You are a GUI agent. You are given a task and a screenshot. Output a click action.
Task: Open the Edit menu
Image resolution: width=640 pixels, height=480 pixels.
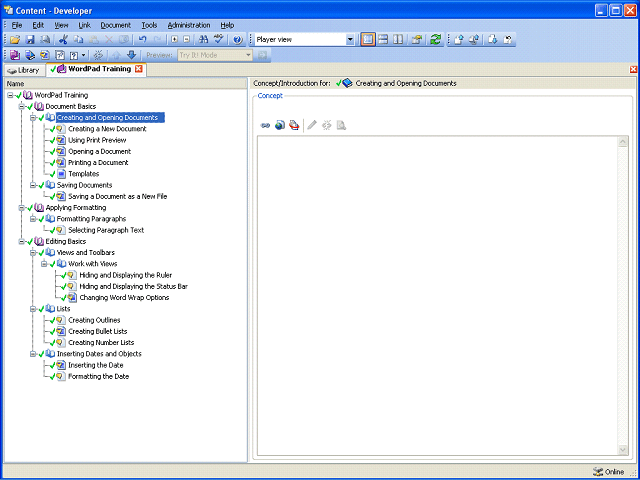coord(38,25)
